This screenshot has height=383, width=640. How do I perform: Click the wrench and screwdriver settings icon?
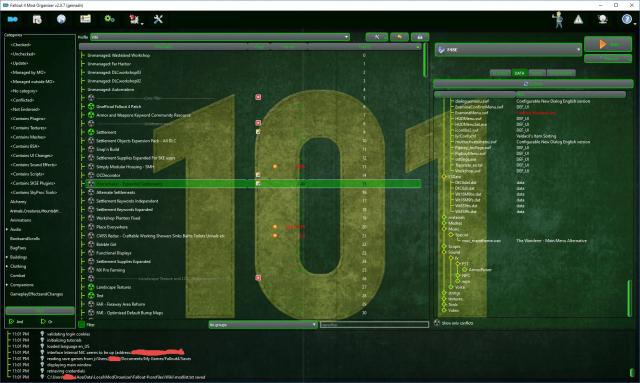(x=158, y=19)
